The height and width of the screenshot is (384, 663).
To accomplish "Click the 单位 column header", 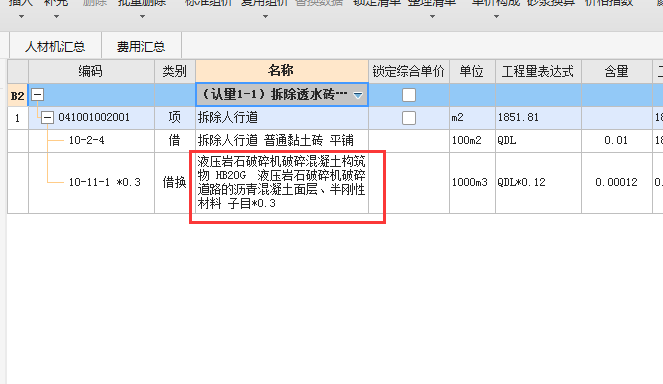I will 472,71.
